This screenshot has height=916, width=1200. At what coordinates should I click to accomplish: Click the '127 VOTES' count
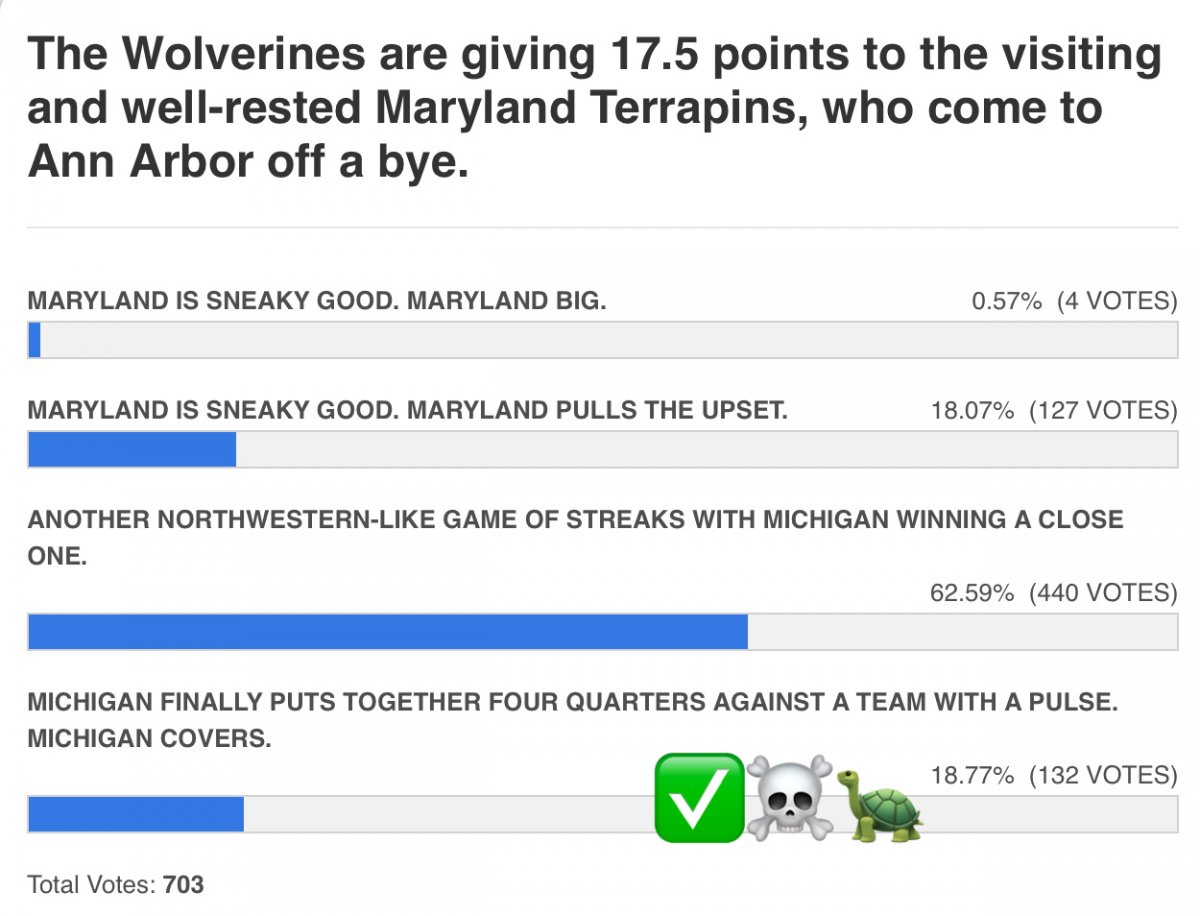(1104, 410)
